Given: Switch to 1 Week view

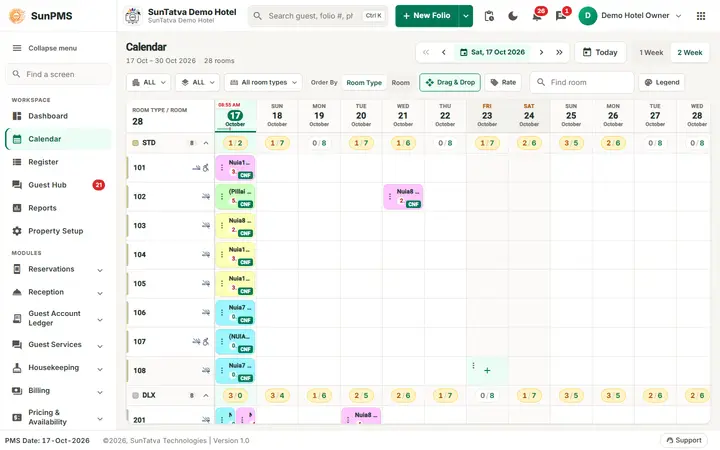Looking at the screenshot, I should [651, 53].
